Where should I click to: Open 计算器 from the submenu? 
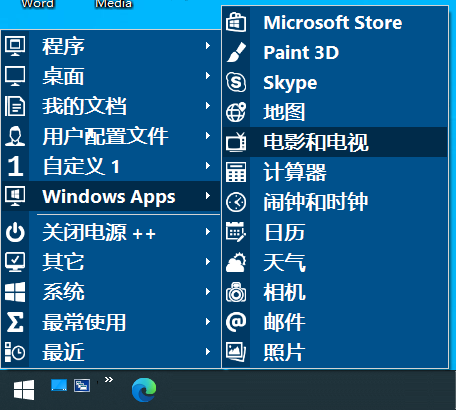coord(335,172)
